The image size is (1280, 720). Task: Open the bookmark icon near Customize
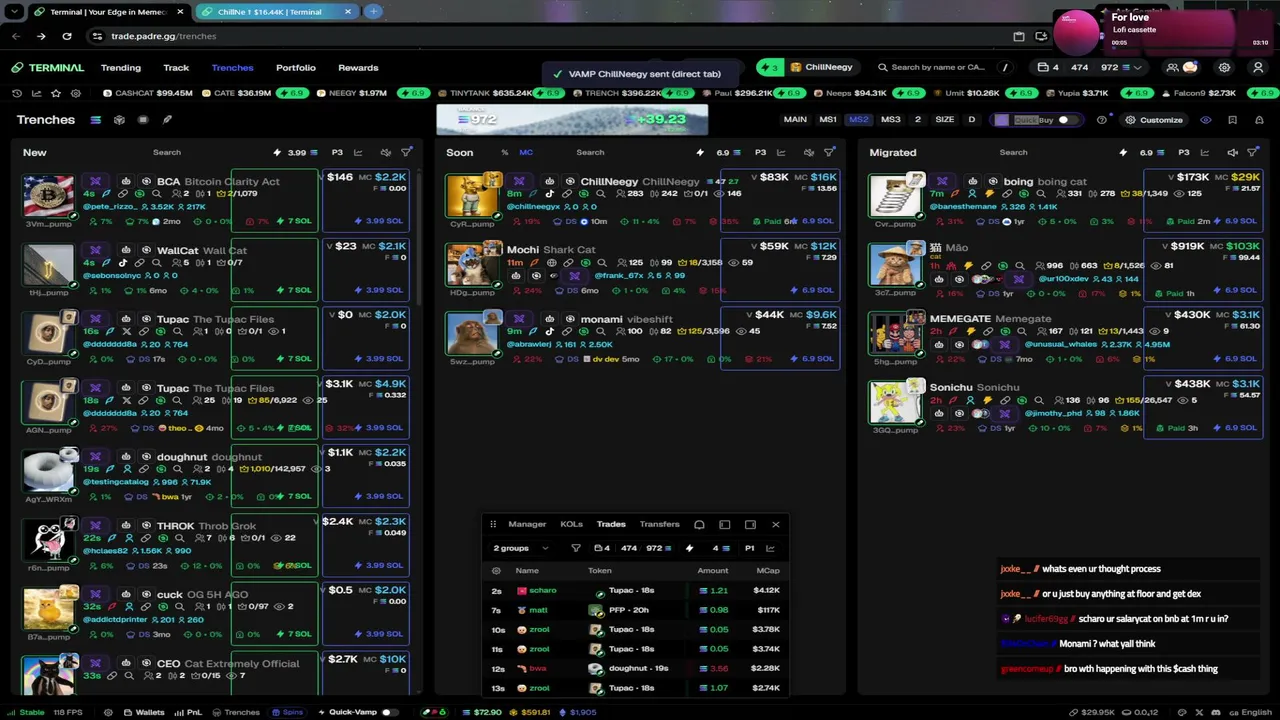pos(1232,120)
